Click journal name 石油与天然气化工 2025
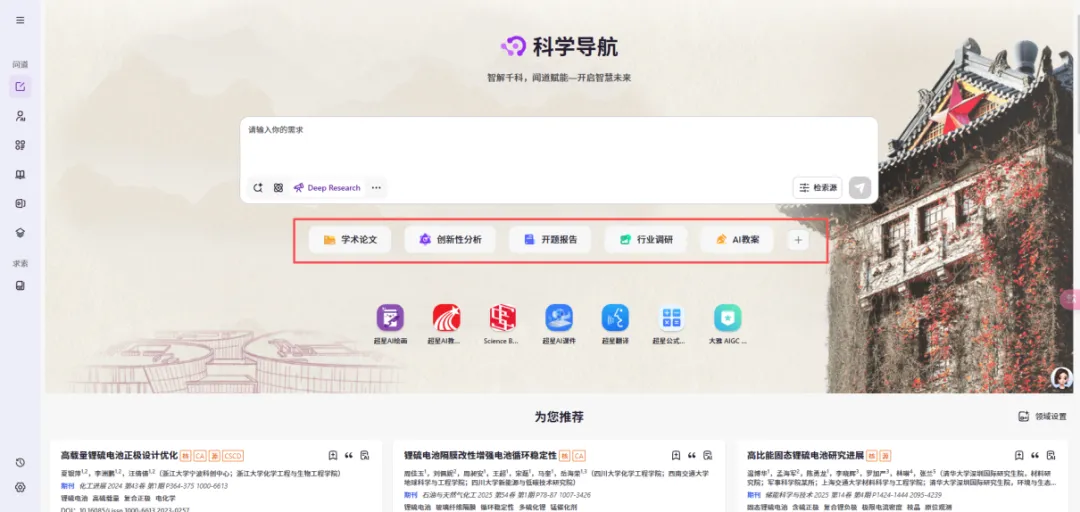Screen dimensions: 1080x512 tap(460, 495)
